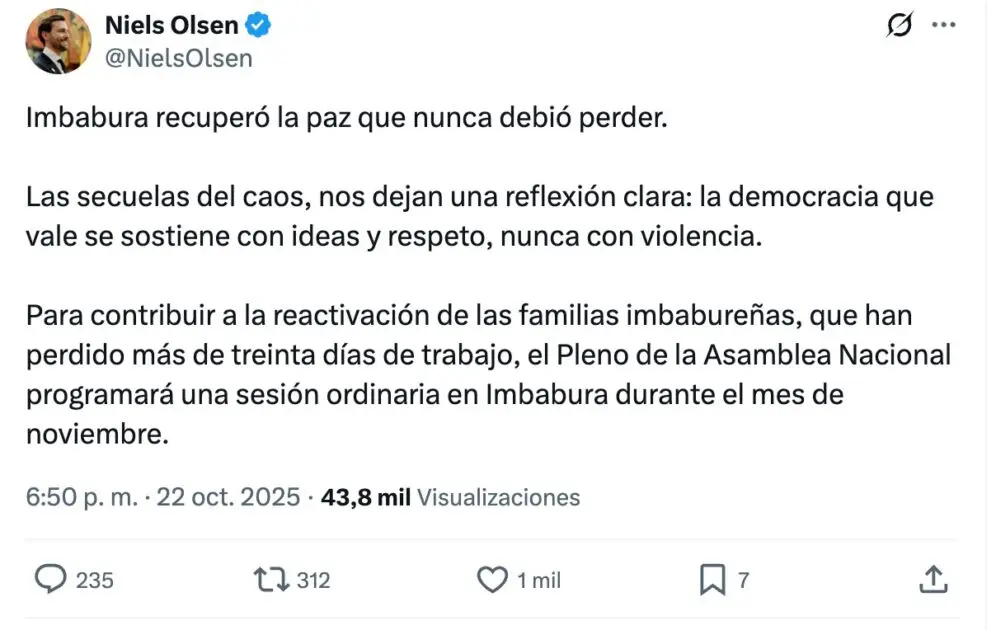Click the line 'Imbabura recuperó la paz'

click(x=345, y=118)
